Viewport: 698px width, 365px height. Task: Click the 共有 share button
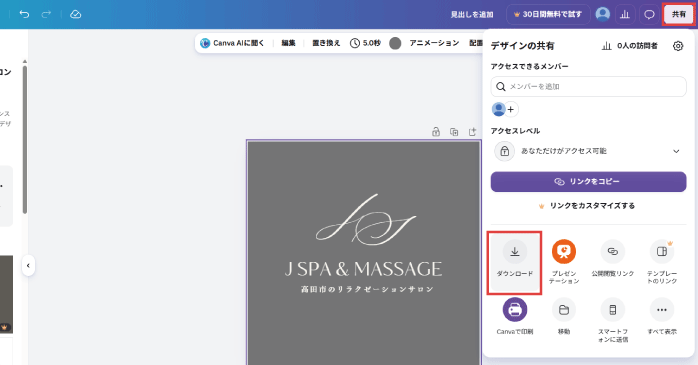(678, 14)
